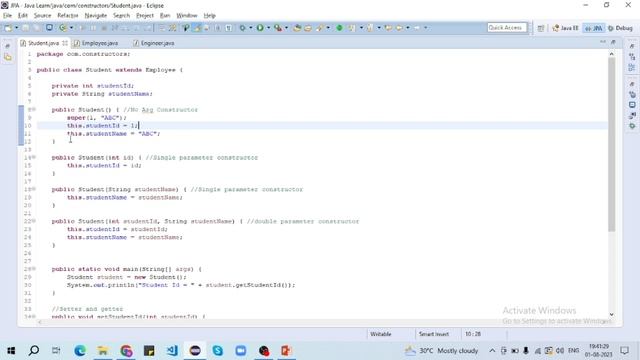The height and width of the screenshot is (360, 640).
Task: Open Eclipse icon in taskbar
Action: [195, 351]
